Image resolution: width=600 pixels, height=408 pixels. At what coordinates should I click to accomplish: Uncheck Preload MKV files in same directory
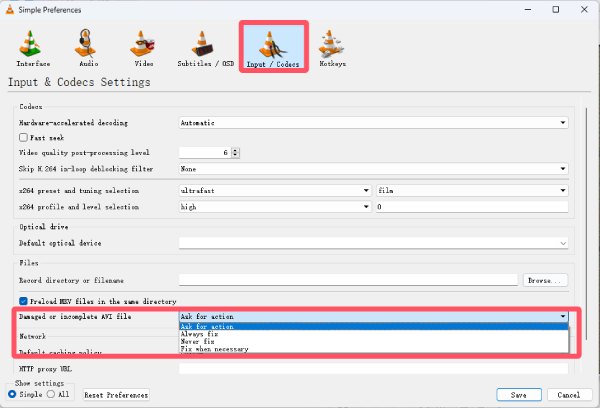coord(23,301)
